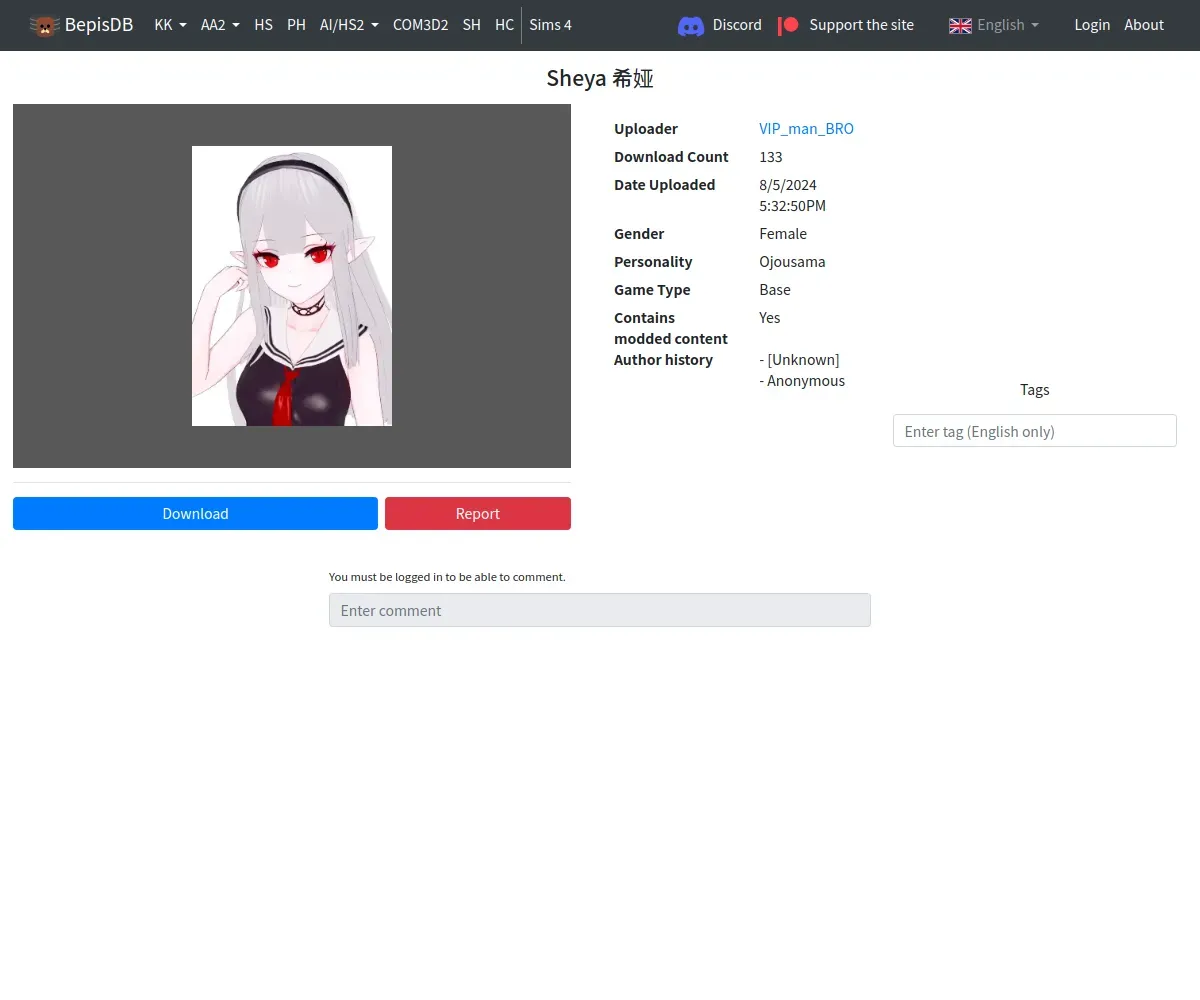Screen dimensions: 1200x1000
Task: Click Support the site link
Action: 846,25
